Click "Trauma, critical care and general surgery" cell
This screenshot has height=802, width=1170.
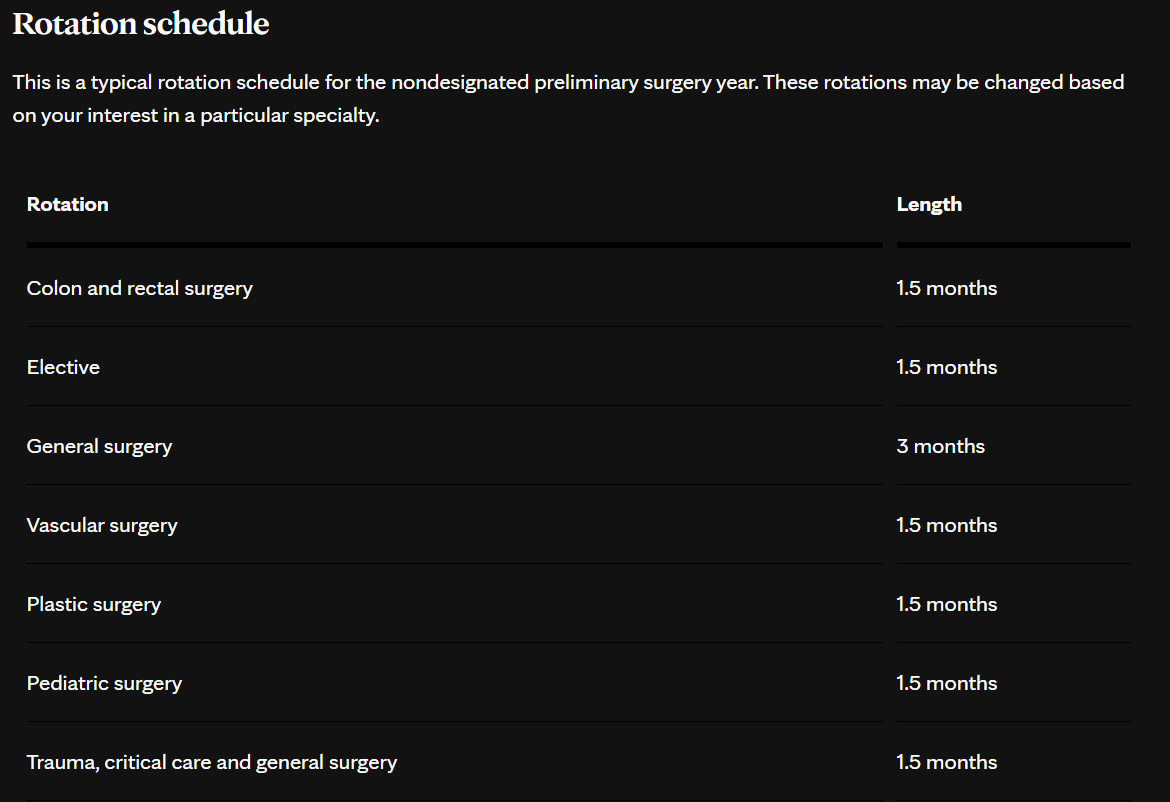[212, 763]
